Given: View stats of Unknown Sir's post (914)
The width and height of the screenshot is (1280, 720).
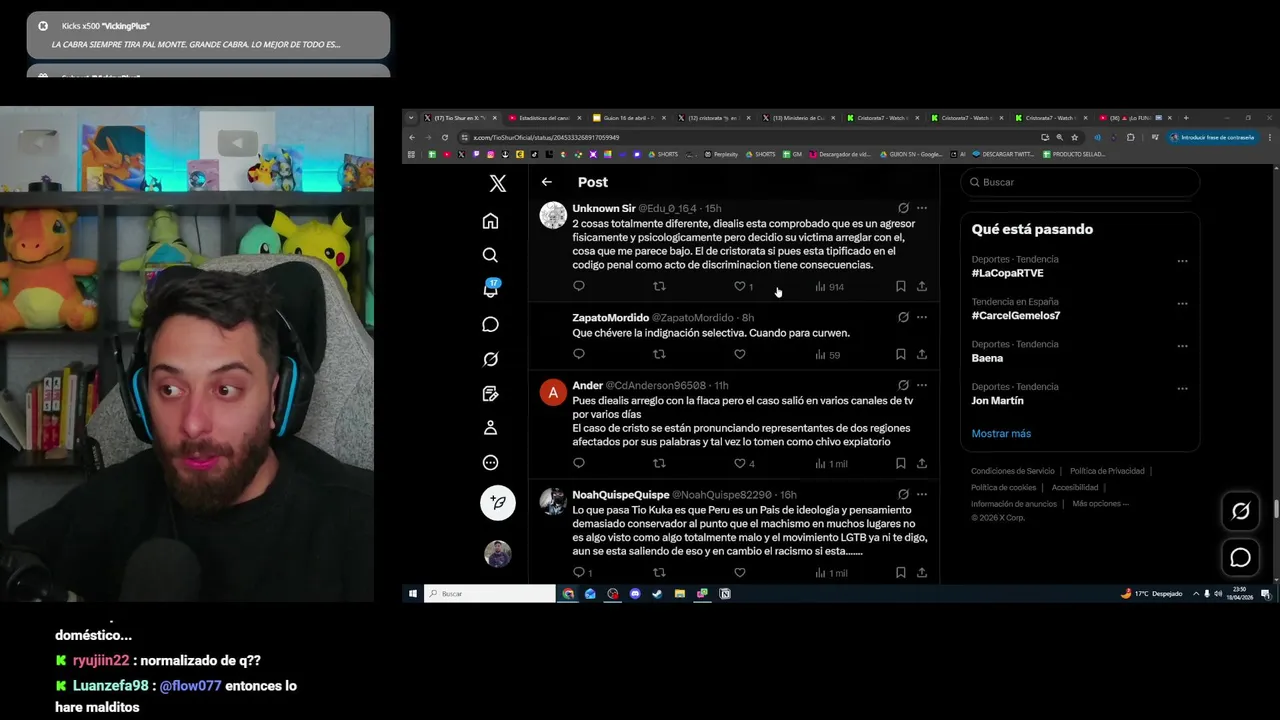Looking at the screenshot, I should tap(829, 287).
